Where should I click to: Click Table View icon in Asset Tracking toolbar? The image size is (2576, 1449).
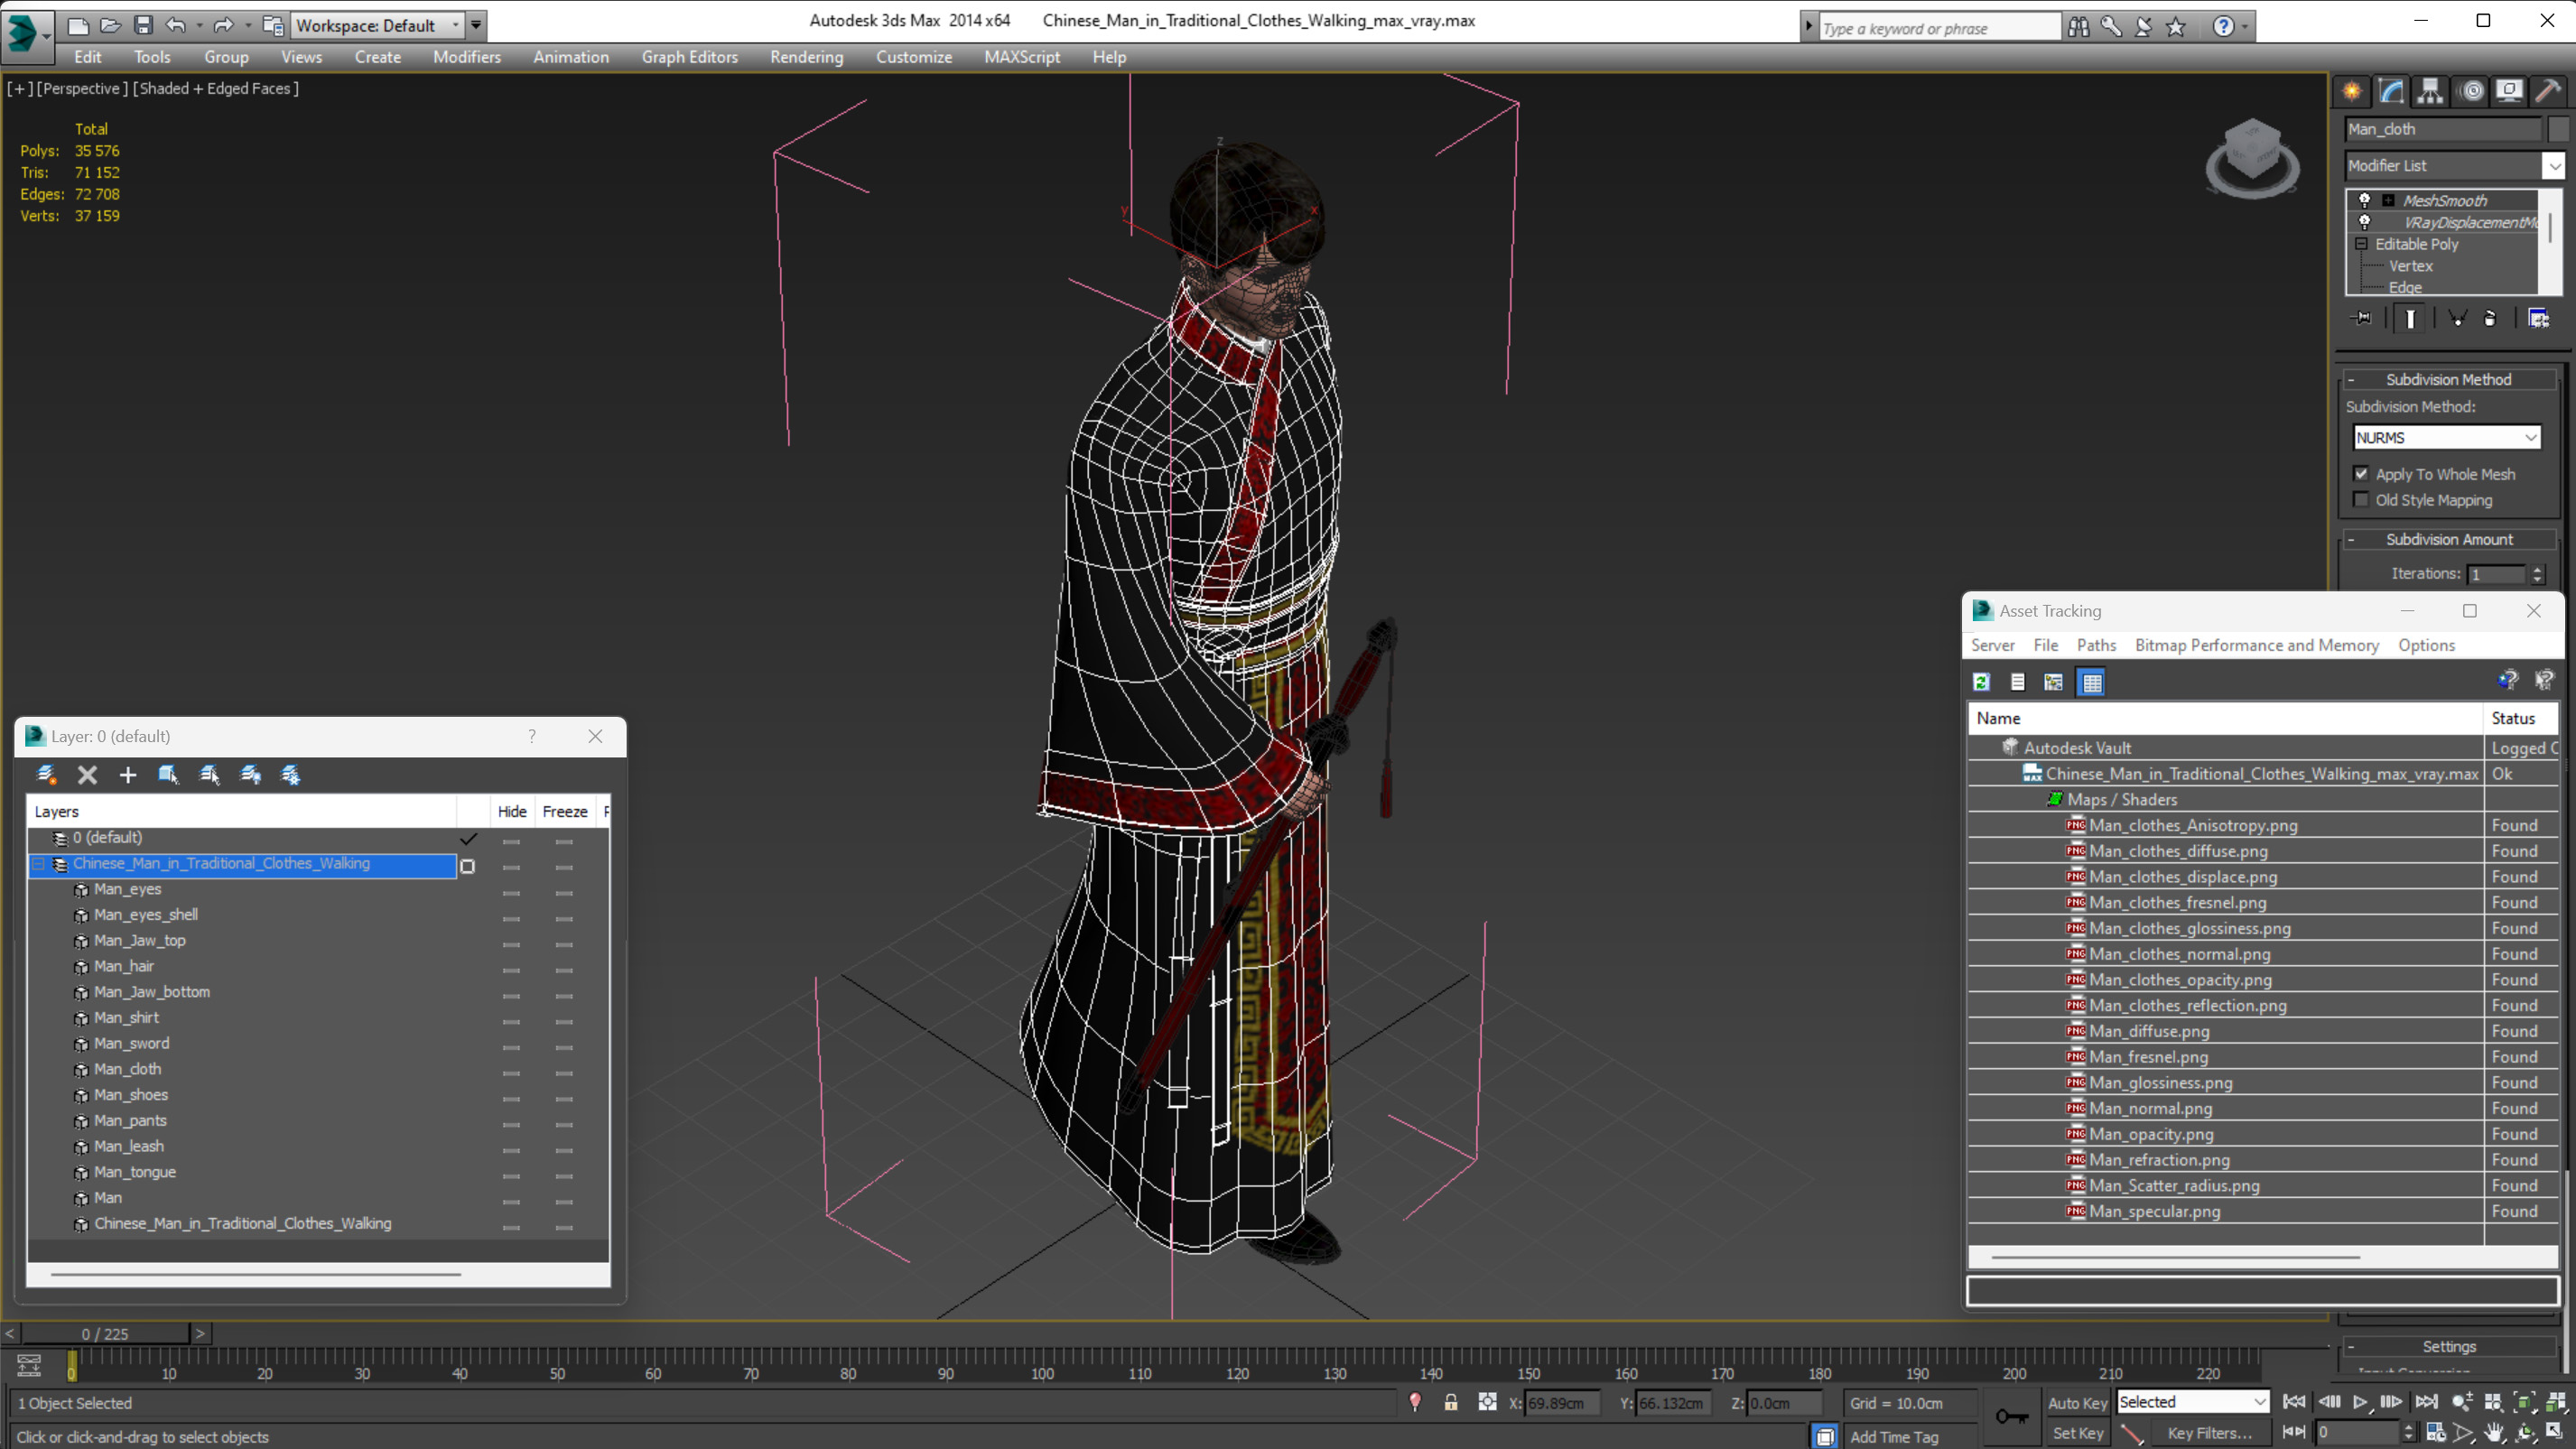2092,682
